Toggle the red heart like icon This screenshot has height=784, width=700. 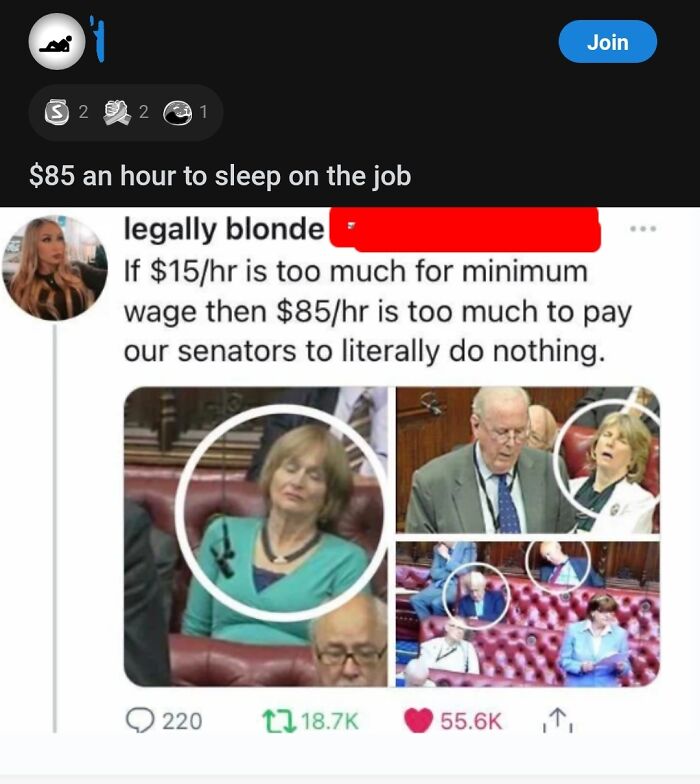click(x=418, y=721)
